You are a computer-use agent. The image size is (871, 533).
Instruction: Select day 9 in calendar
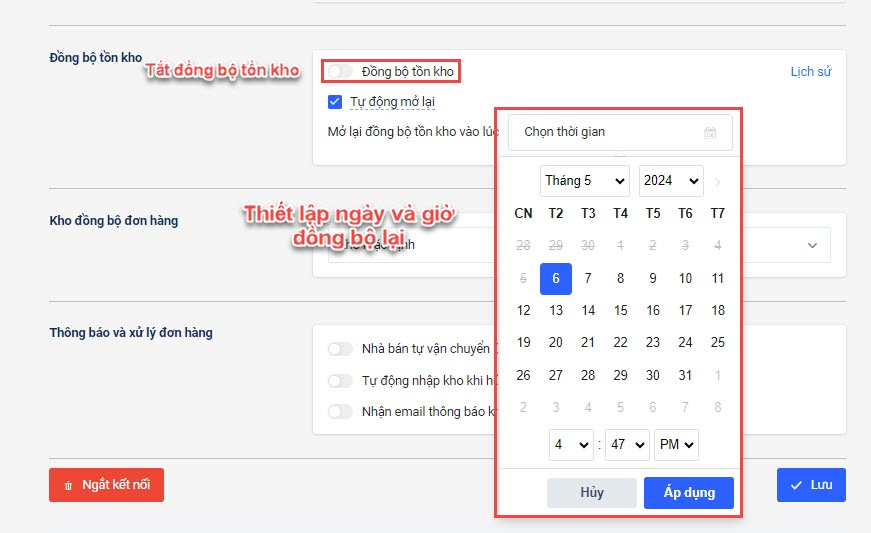coord(653,279)
